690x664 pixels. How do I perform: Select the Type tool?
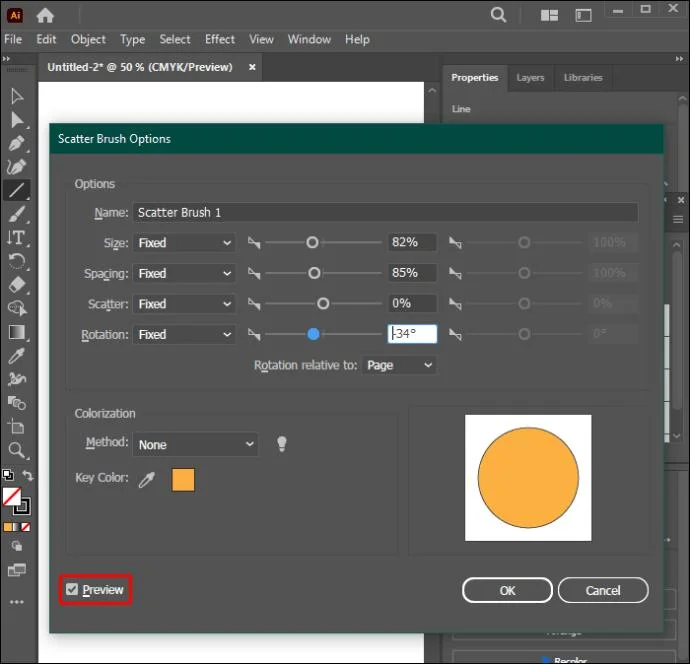(x=17, y=238)
